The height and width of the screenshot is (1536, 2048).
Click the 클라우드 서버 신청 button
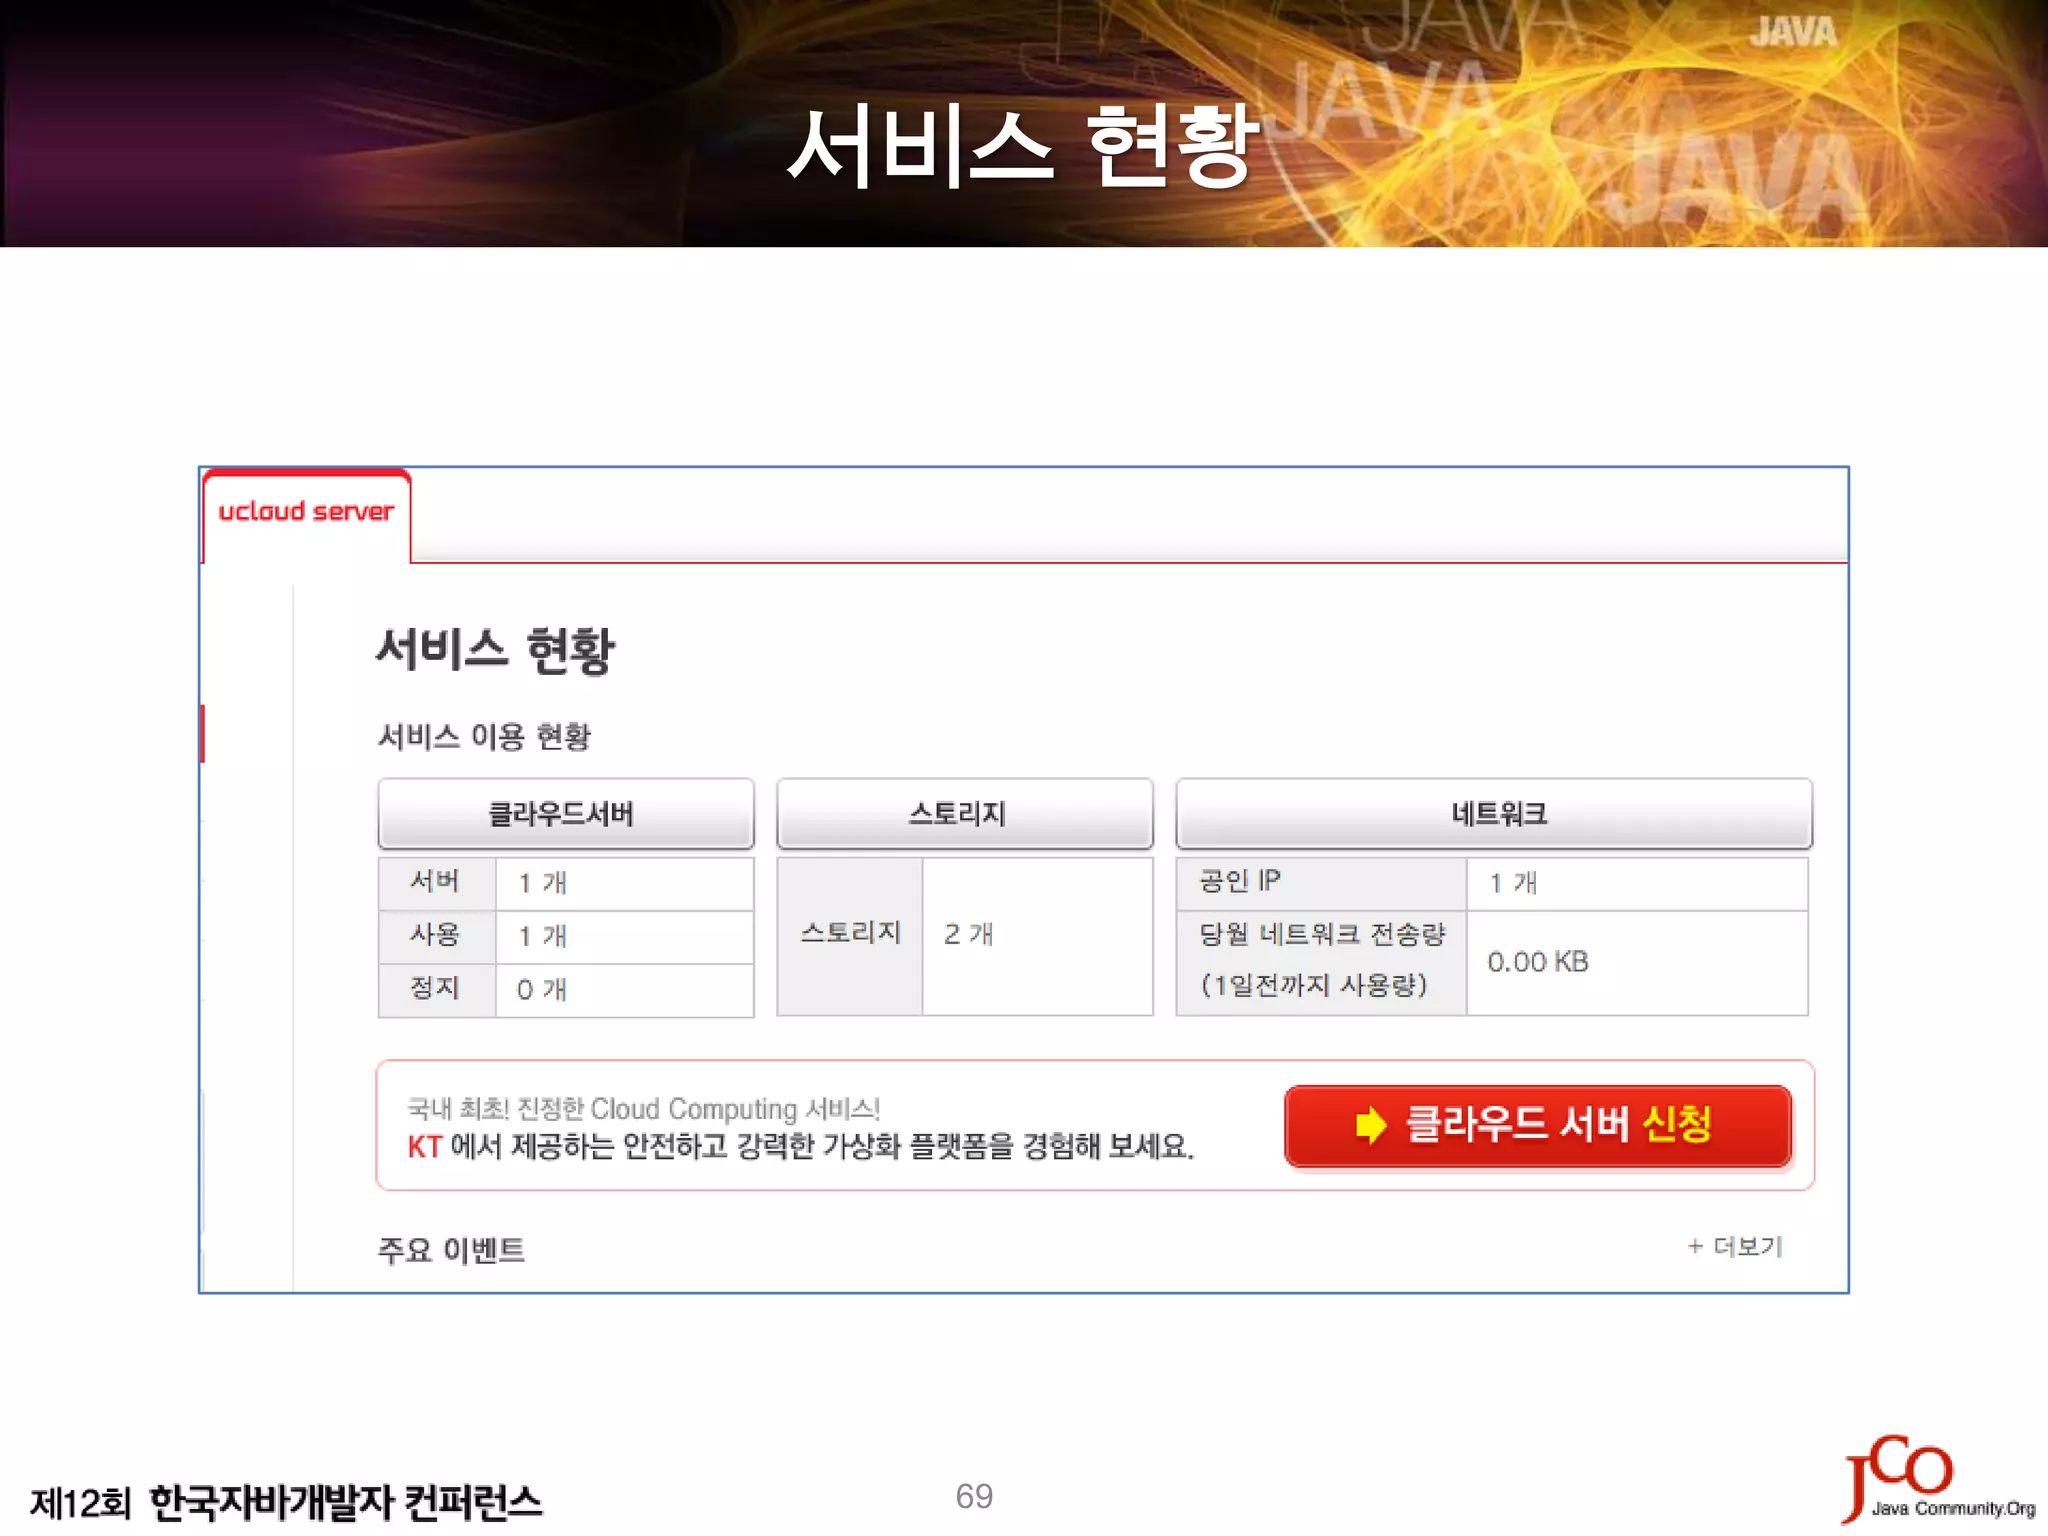1538,1125
